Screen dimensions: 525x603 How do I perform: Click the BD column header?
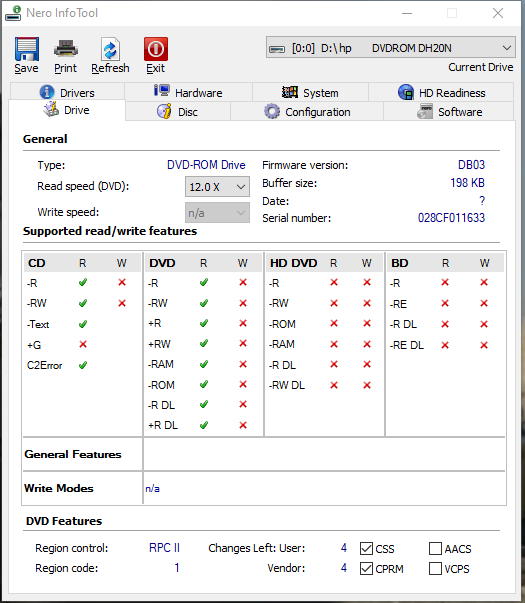click(x=400, y=263)
